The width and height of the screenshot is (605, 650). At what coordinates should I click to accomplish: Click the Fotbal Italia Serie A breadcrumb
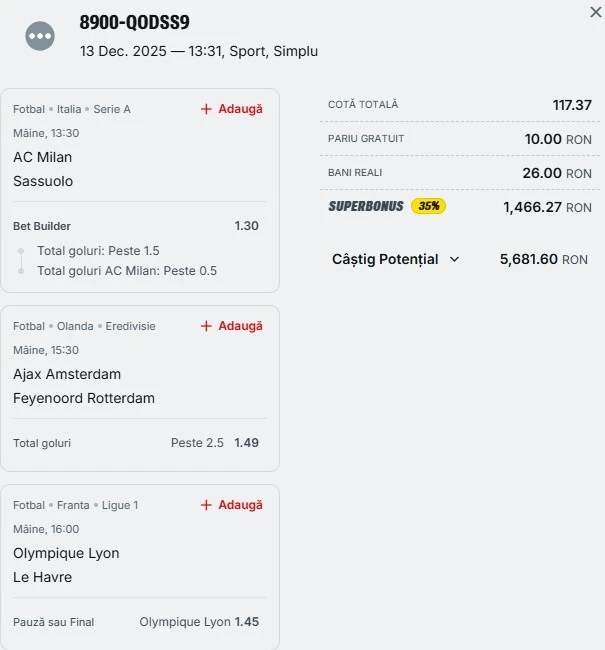pyautogui.click(x=72, y=109)
